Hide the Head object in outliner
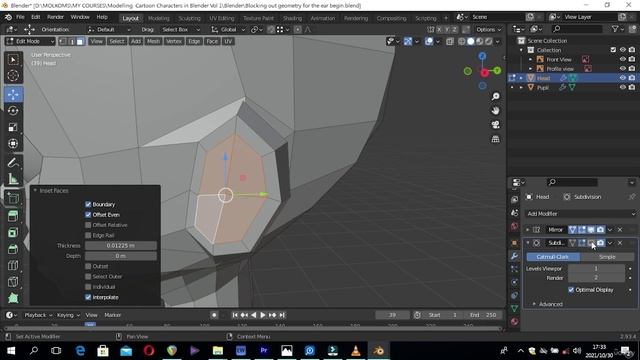This screenshot has height=360, width=640. click(622, 78)
